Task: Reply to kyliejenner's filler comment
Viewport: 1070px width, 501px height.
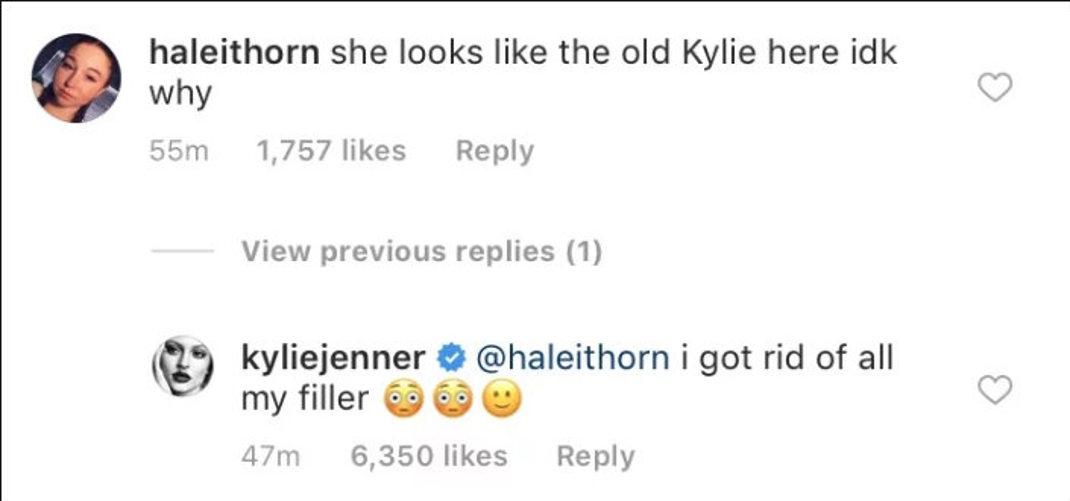Action: tap(596, 457)
